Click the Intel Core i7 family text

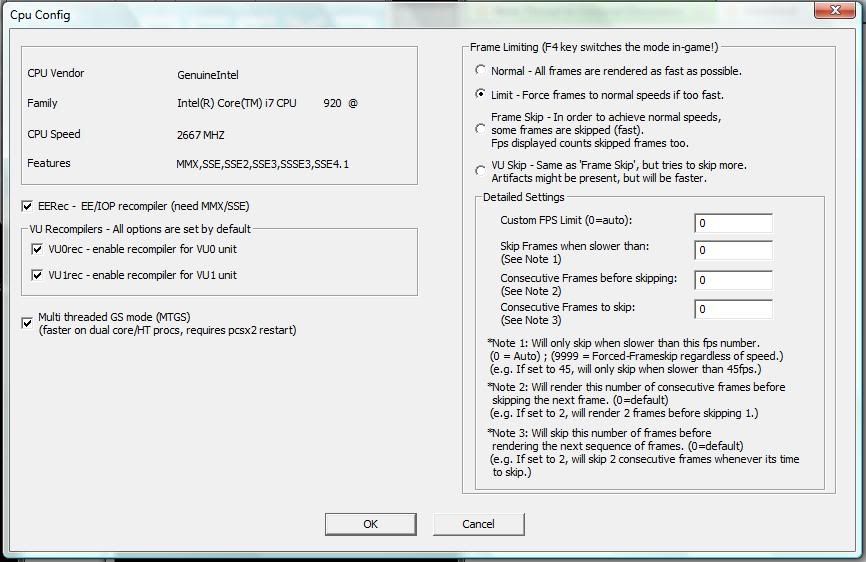(x=236, y=103)
